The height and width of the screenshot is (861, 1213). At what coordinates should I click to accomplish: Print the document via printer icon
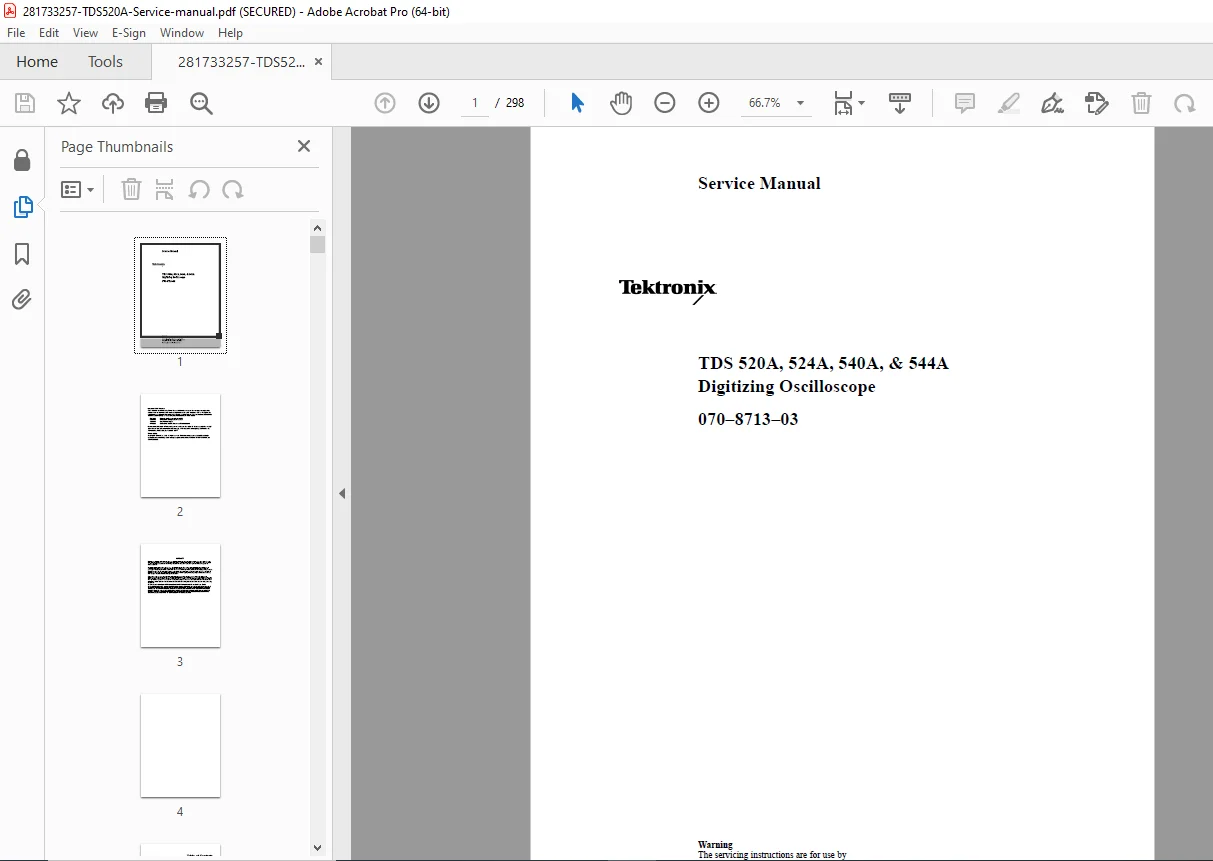tap(156, 103)
